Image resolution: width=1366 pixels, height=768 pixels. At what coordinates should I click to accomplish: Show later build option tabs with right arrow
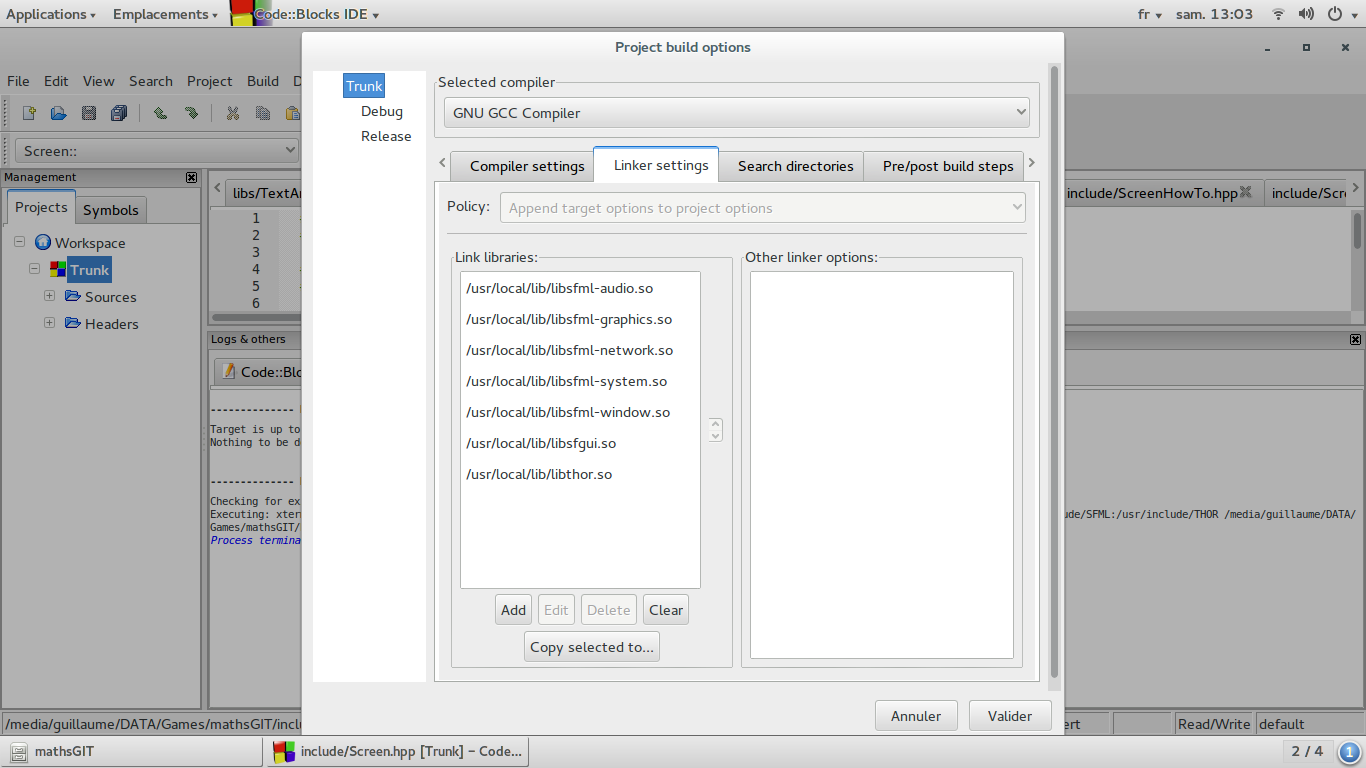pyautogui.click(x=1032, y=163)
